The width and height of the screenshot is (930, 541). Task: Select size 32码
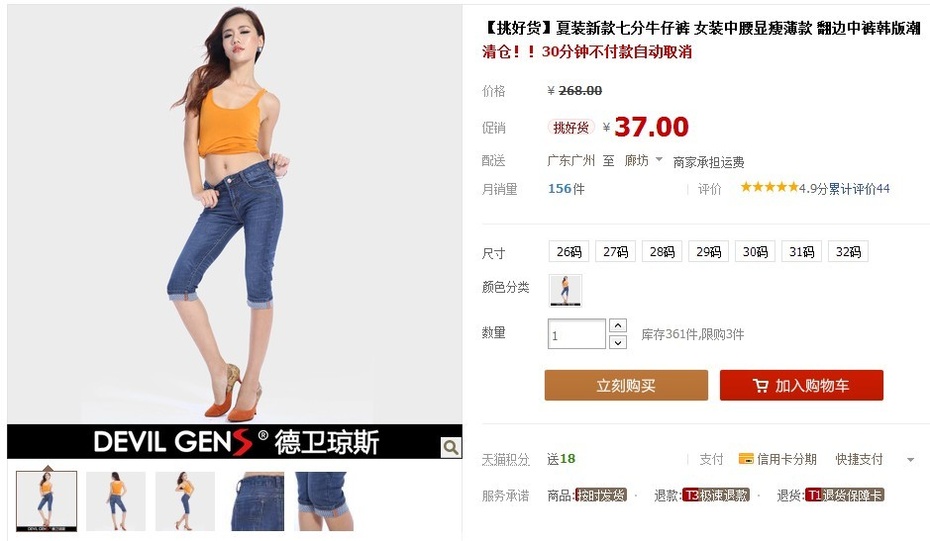(848, 252)
